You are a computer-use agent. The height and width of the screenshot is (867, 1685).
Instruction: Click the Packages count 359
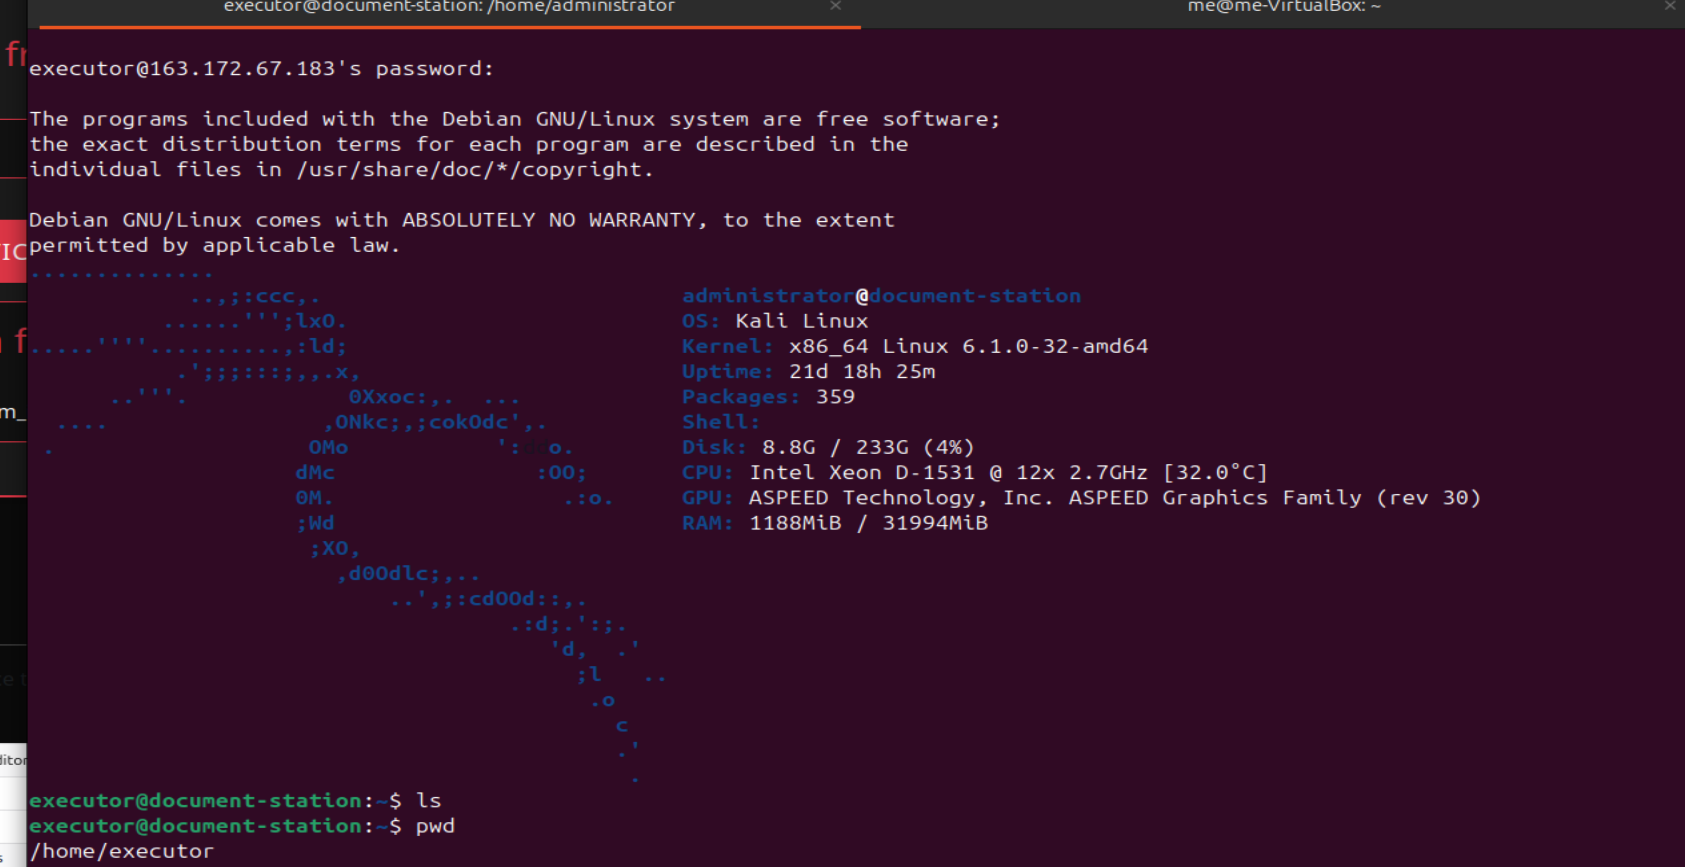pos(835,397)
